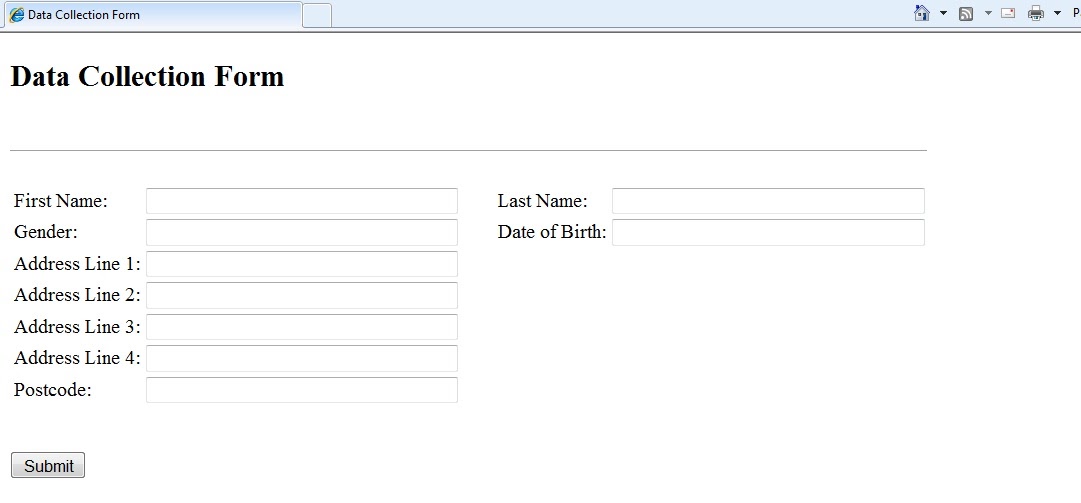
Task: Expand the RSS feeds dropdown arrow
Action: coord(988,13)
